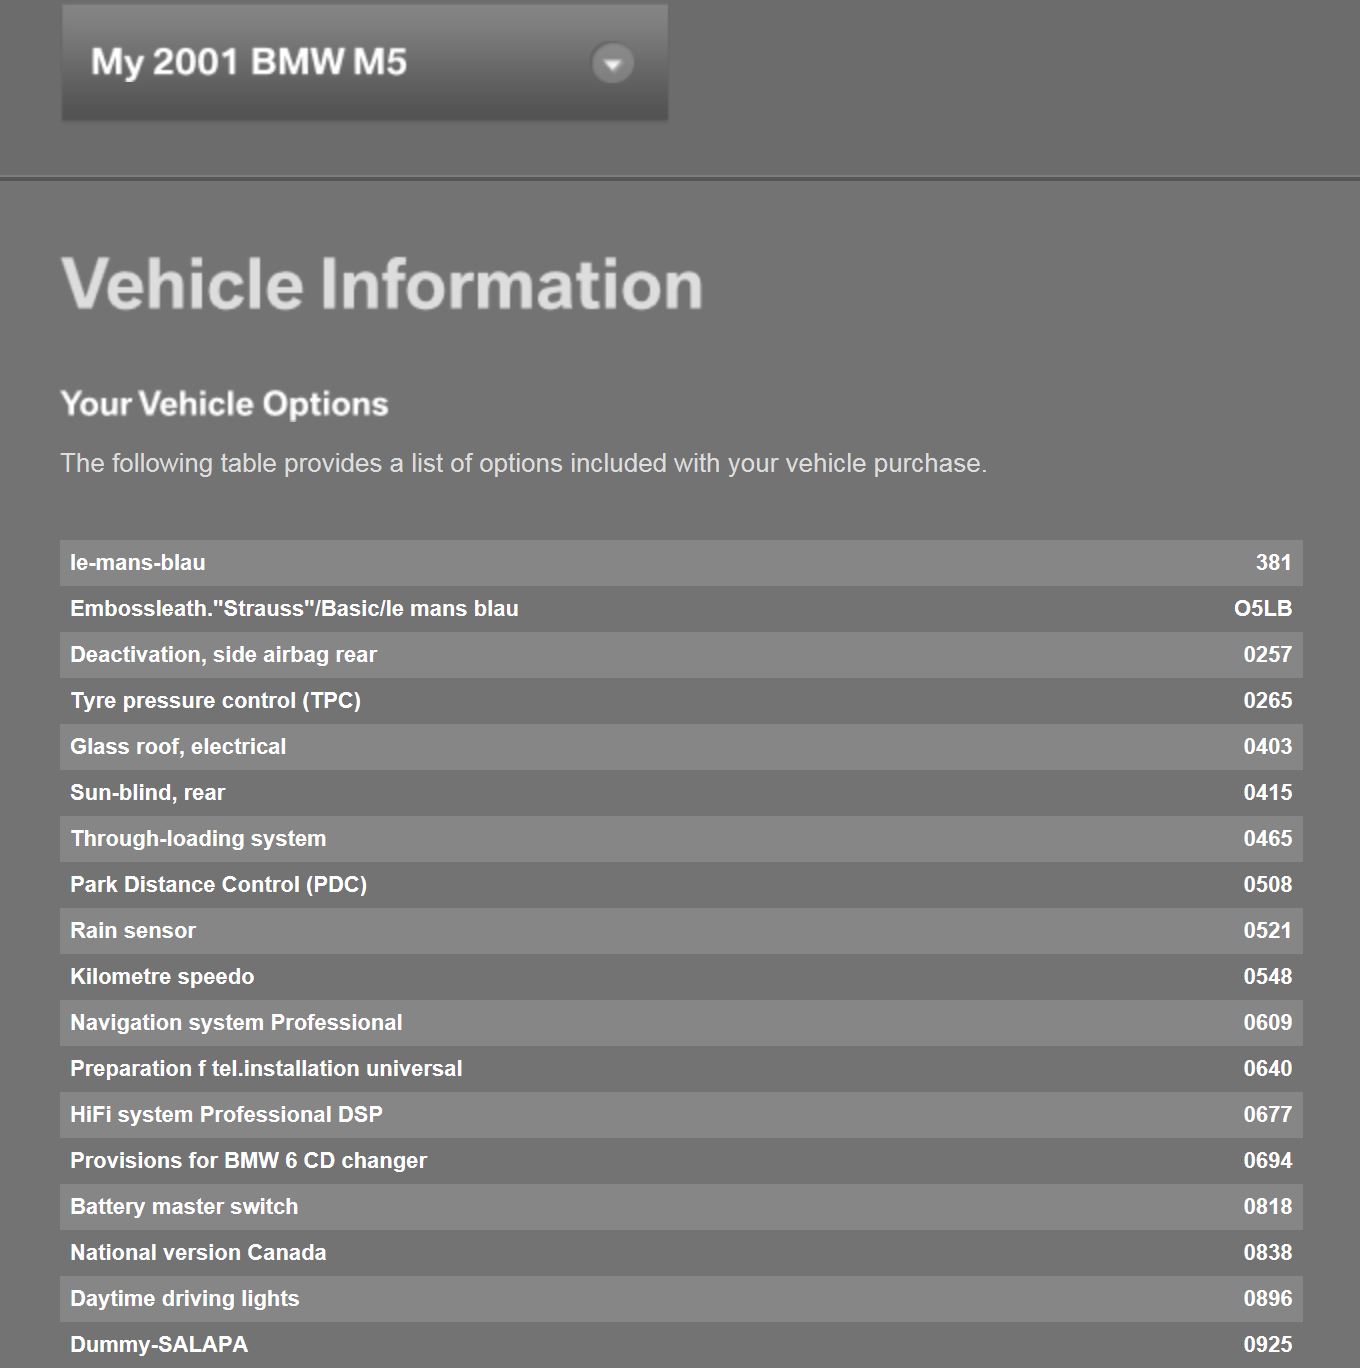Viewport: 1360px width, 1368px height.
Task: Click option code 0265
Action: click(1268, 701)
